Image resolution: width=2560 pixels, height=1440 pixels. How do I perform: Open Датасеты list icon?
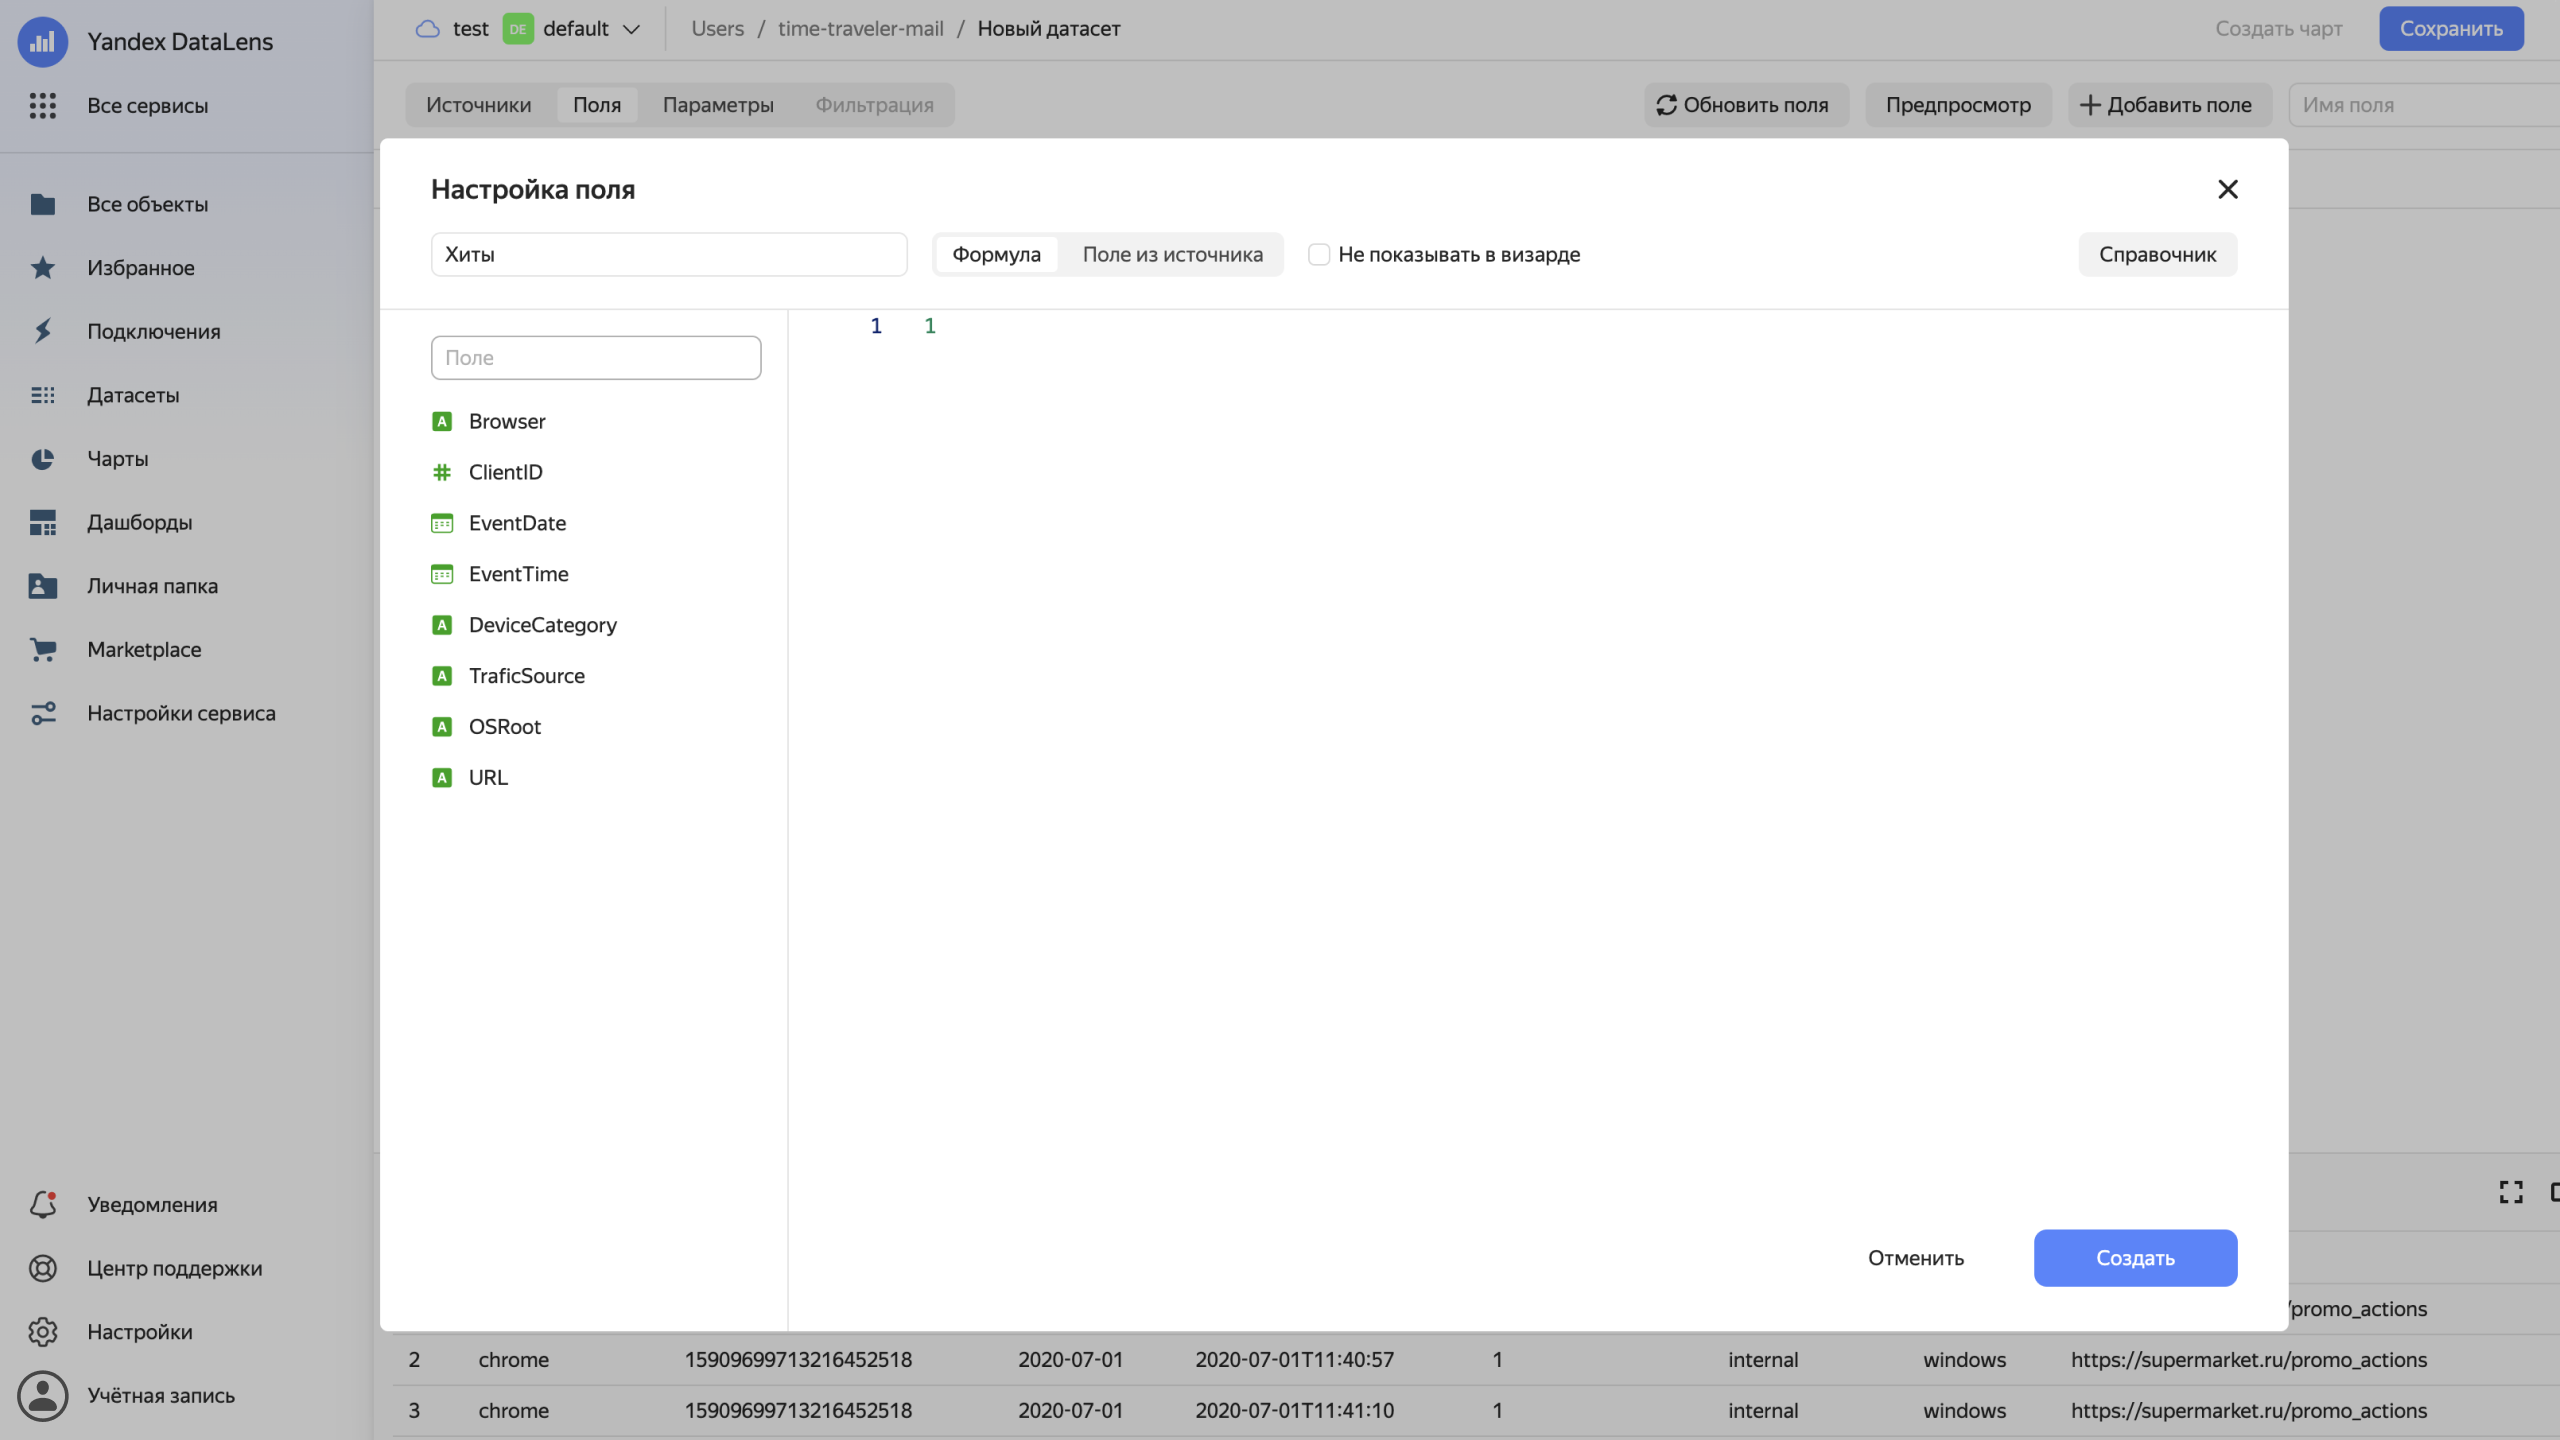pyautogui.click(x=42, y=395)
